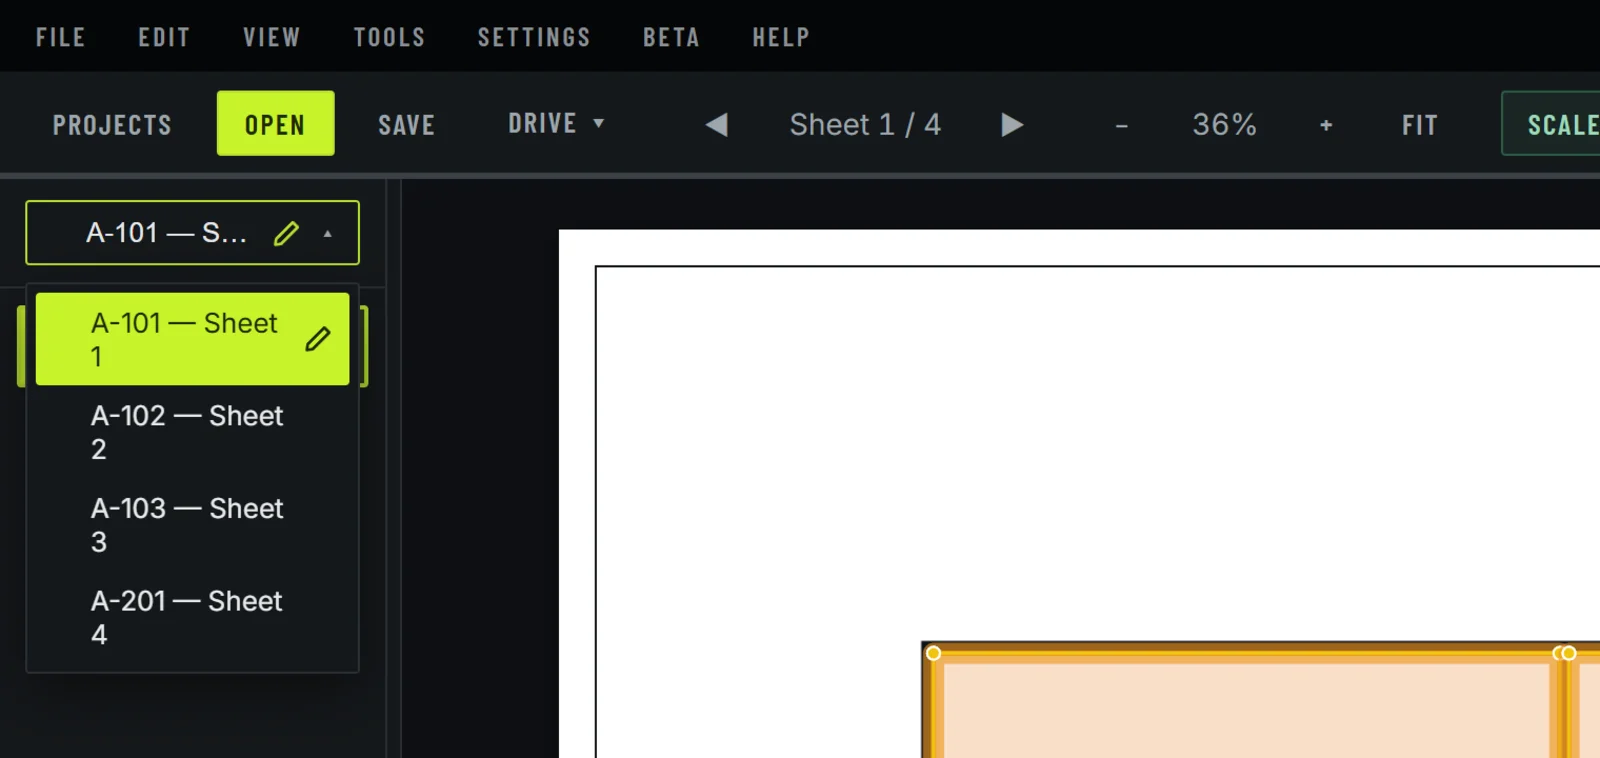Click collapse arrow in sheet selector
1600x758 pixels.
[327, 234]
